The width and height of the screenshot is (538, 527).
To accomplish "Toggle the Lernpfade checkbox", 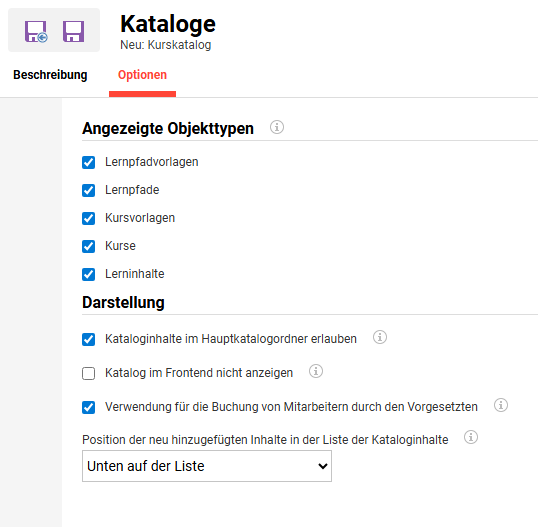I will point(89,190).
